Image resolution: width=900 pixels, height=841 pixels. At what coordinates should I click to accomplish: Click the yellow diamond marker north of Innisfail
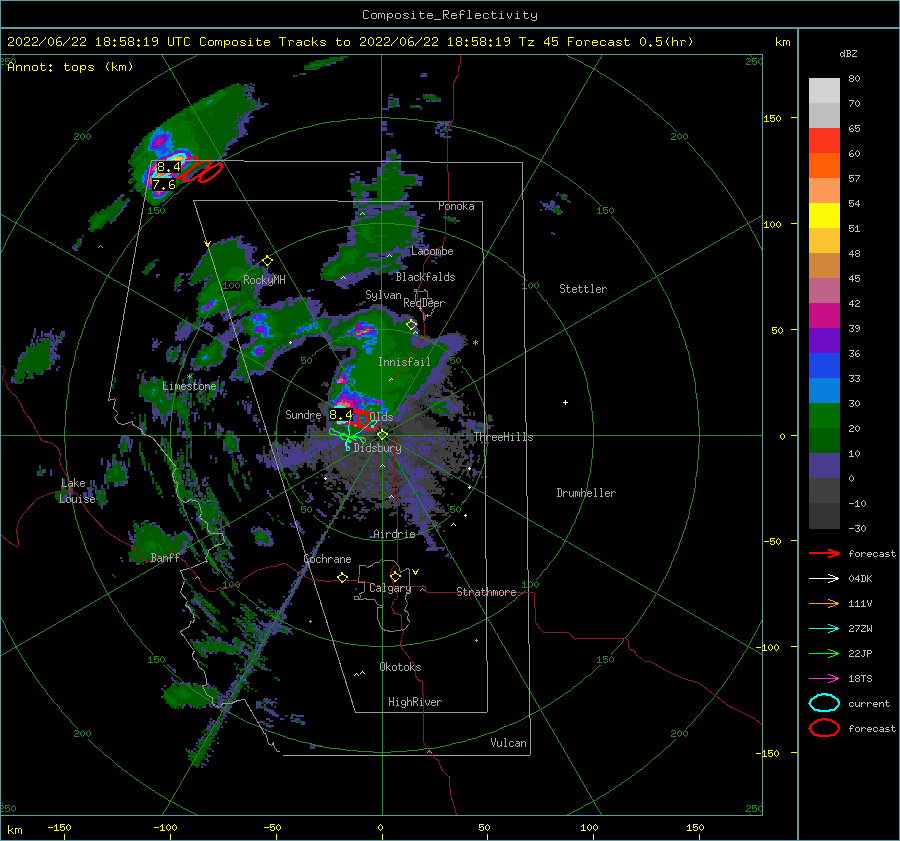[412, 325]
